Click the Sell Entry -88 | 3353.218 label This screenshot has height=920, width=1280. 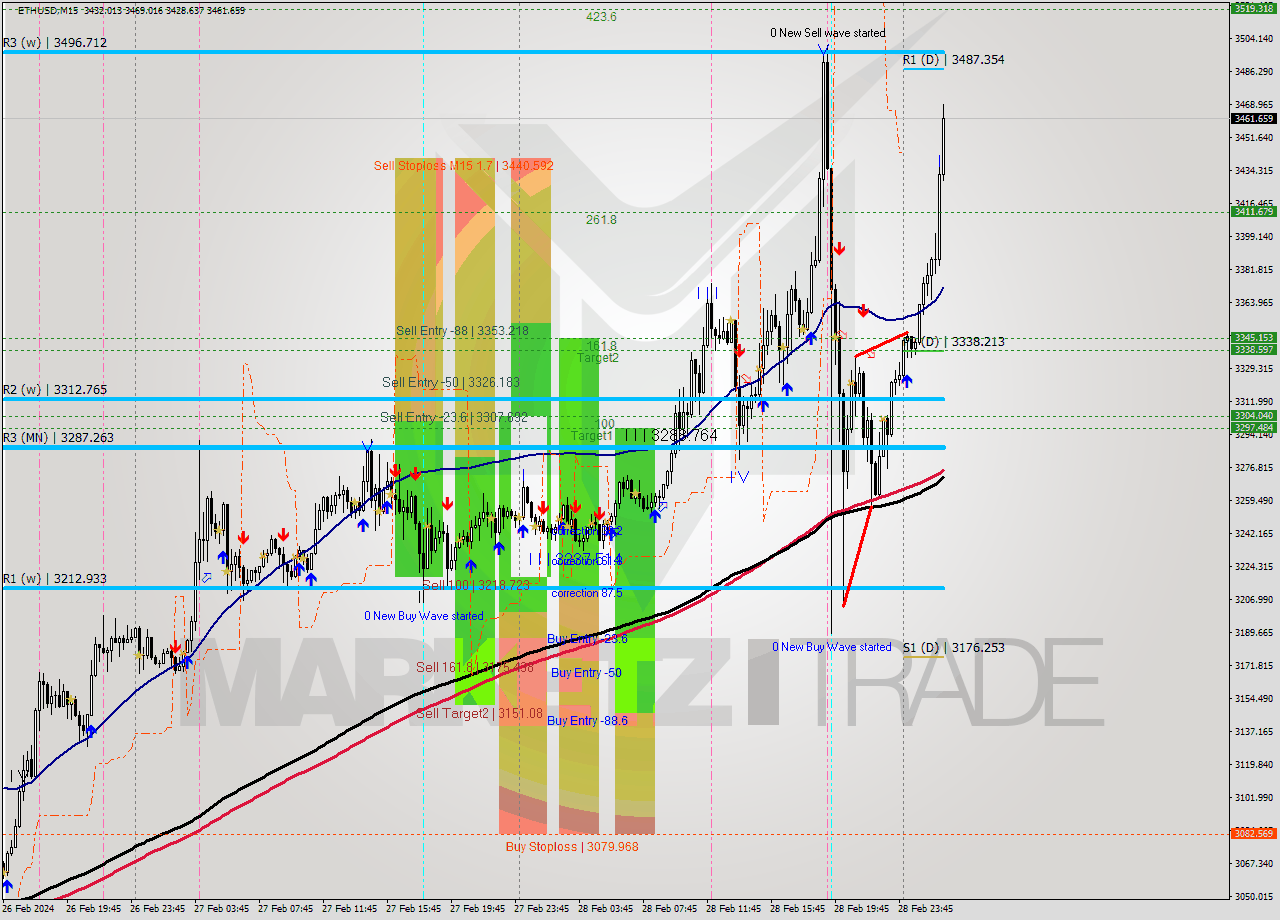pos(462,331)
